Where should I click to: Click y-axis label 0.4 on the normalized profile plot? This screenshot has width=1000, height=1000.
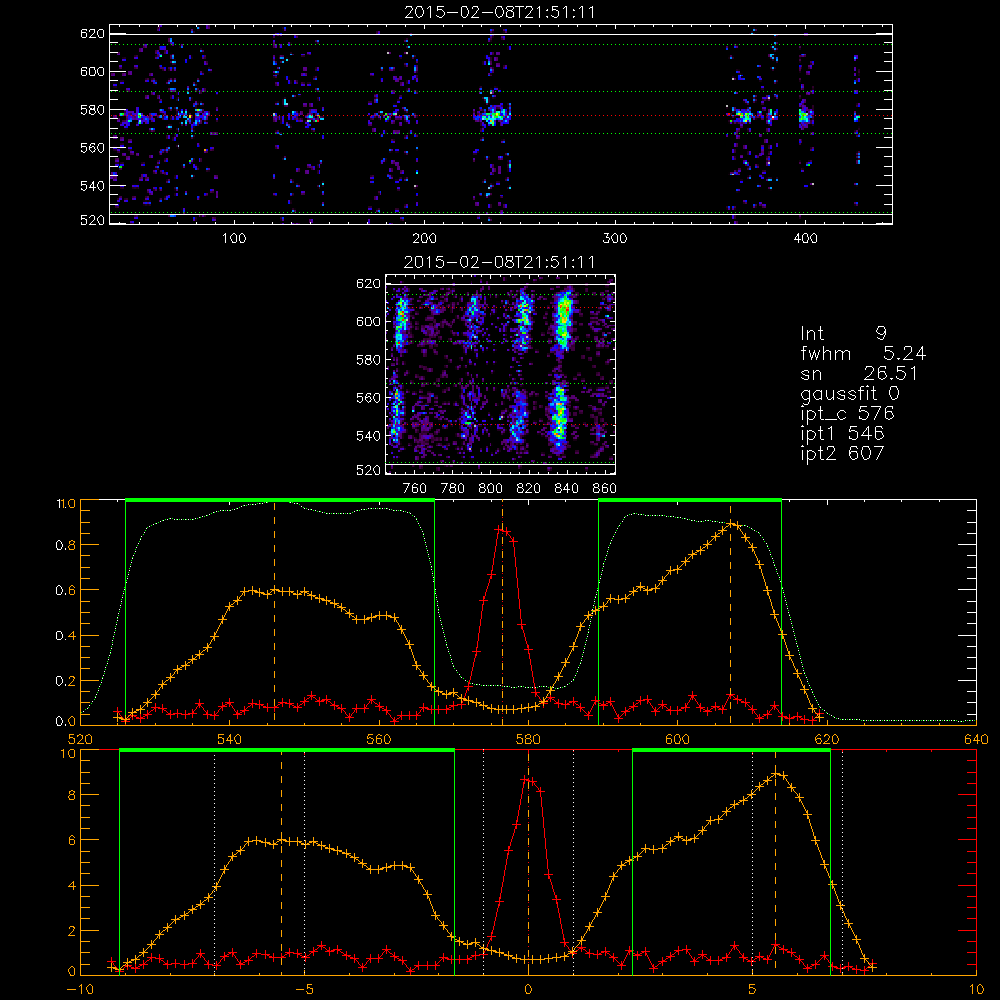pyautogui.click(x=66, y=636)
